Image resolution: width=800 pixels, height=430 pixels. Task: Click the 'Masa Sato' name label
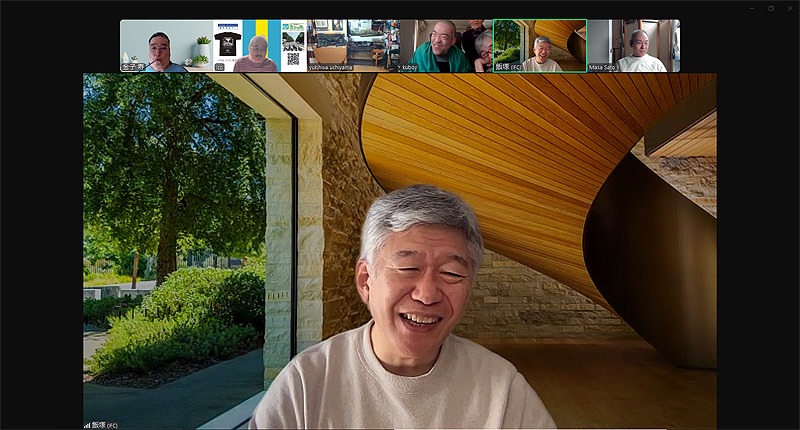pos(602,67)
